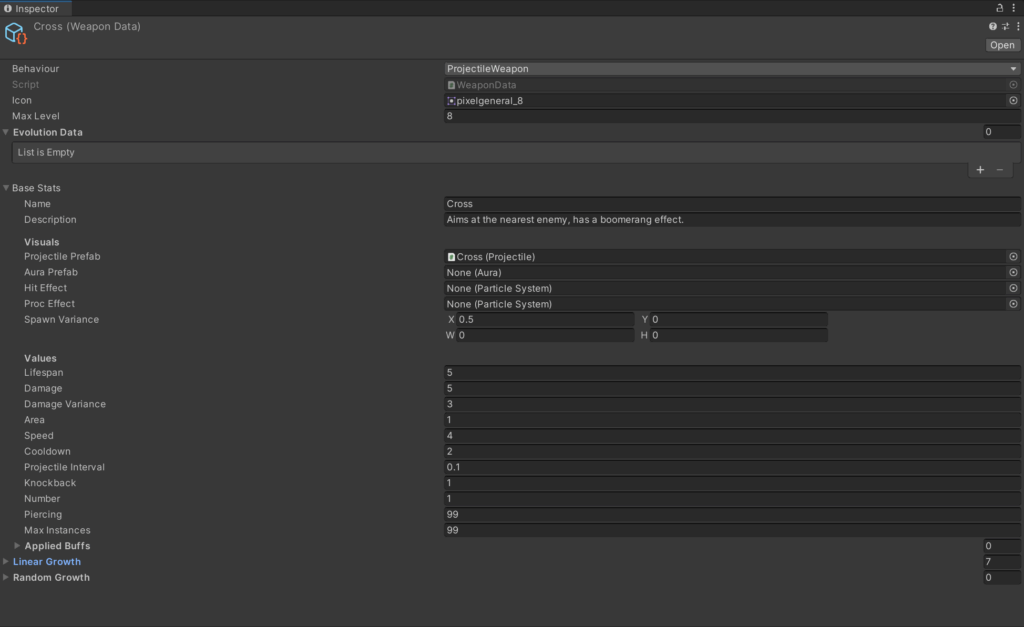Collapse the Evolution Data foldout
Viewport: 1024px width, 627px height.
6,132
